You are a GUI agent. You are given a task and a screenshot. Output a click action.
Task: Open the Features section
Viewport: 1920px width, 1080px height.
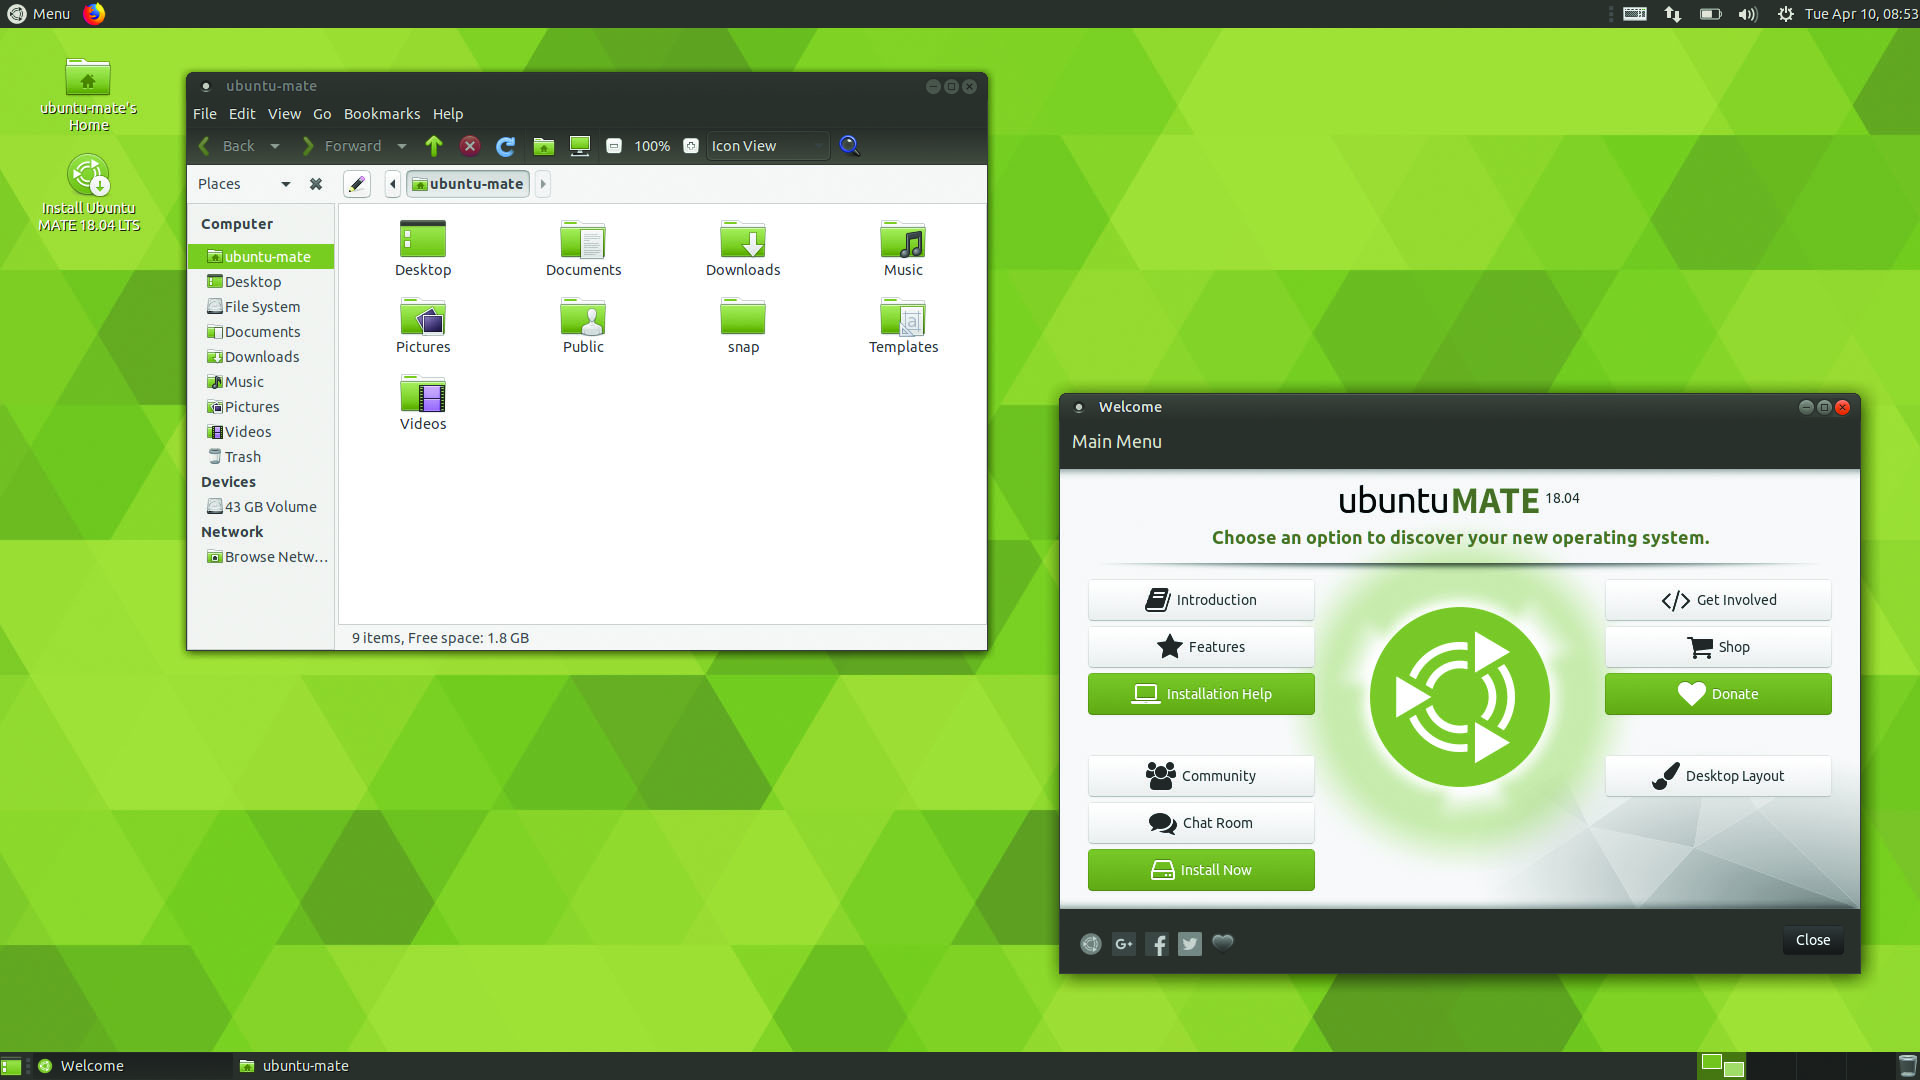click(x=1201, y=647)
